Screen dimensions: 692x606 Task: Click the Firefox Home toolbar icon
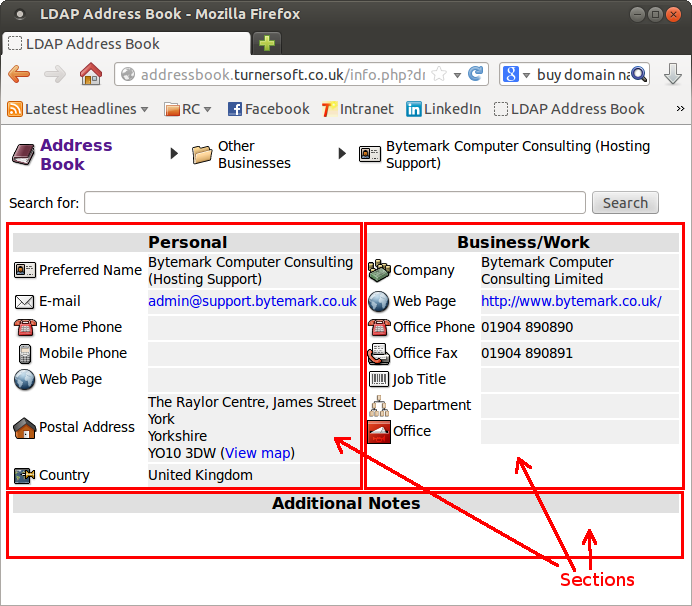tap(91, 74)
